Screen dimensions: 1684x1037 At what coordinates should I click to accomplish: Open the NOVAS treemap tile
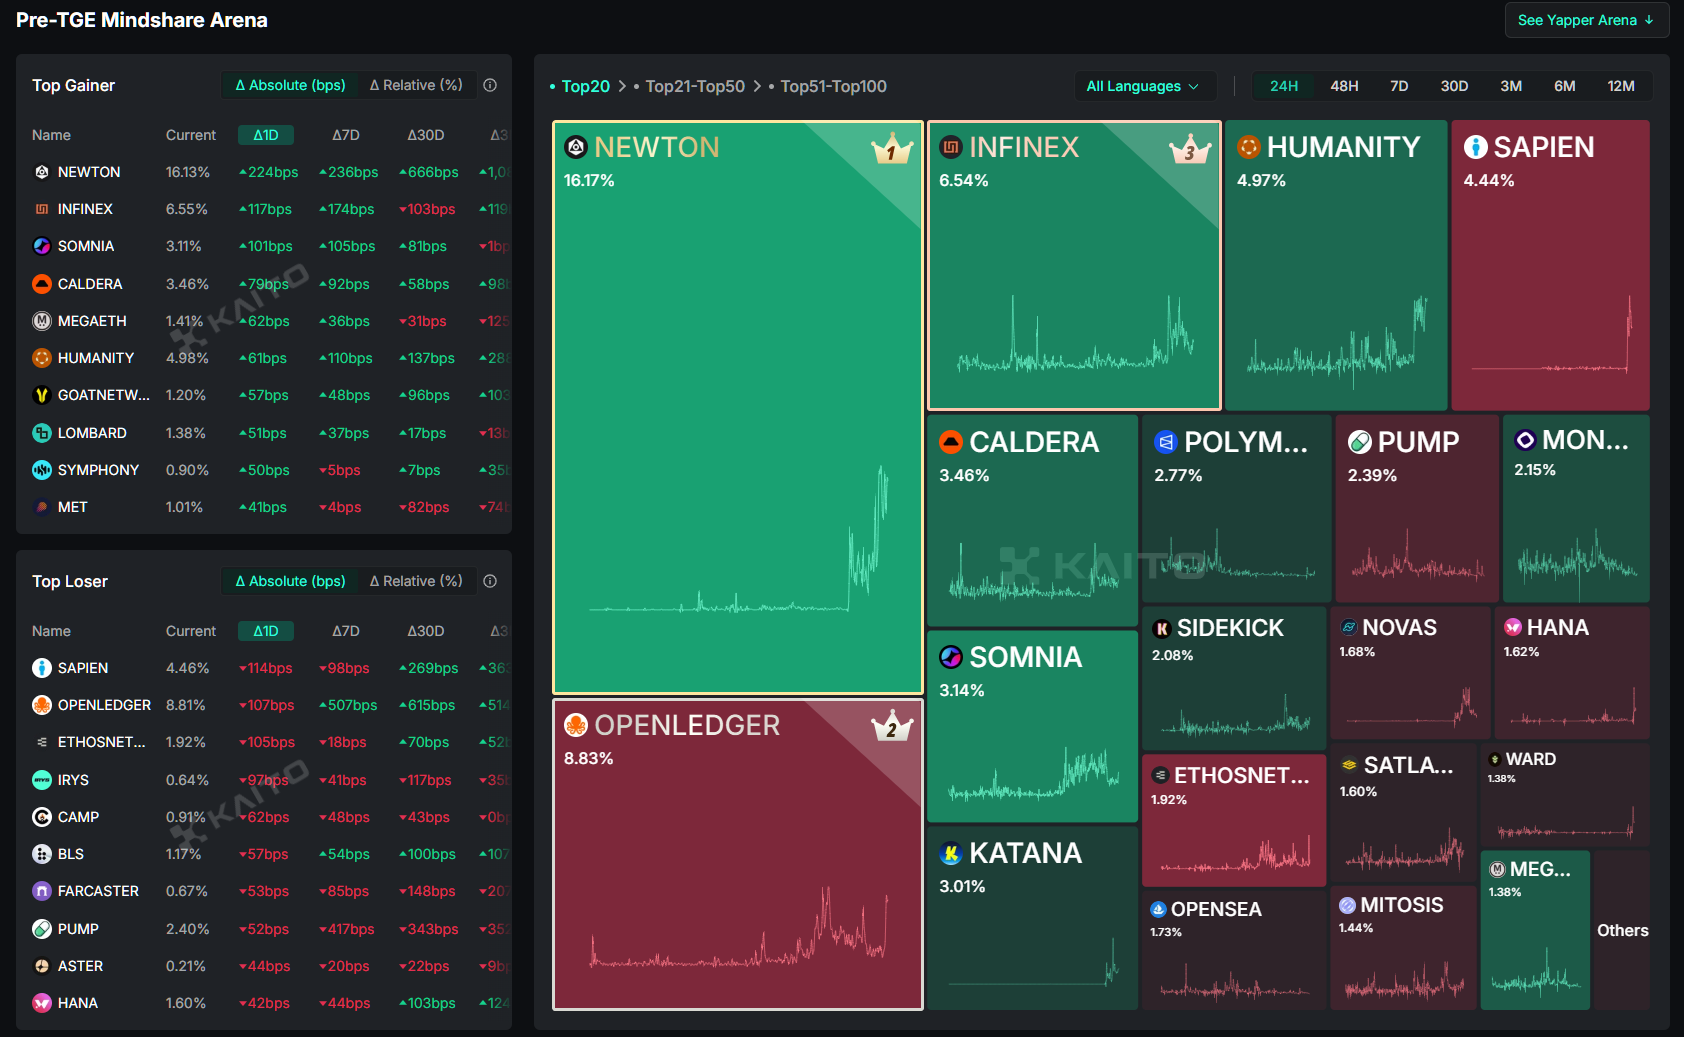click(x=1410, y=672)
